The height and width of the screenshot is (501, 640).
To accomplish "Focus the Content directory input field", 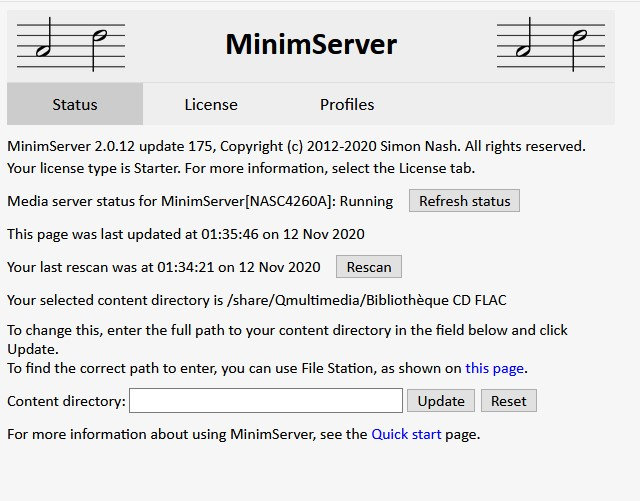I will tap(266, 401).
